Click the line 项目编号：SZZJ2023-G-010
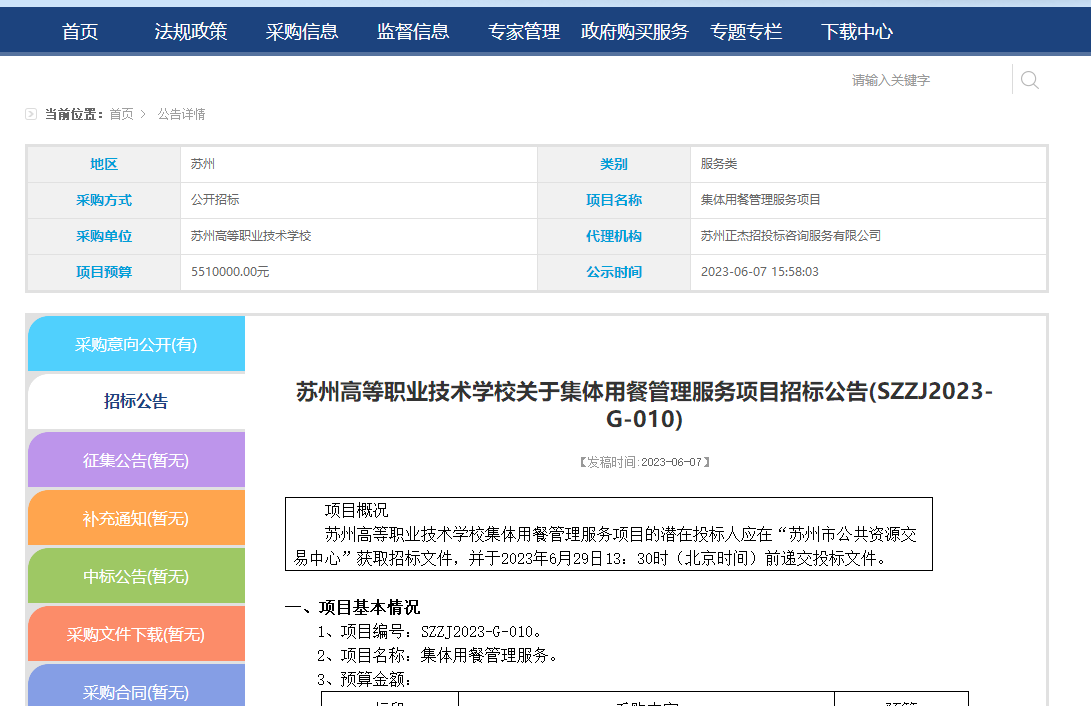 pos(429,632)
